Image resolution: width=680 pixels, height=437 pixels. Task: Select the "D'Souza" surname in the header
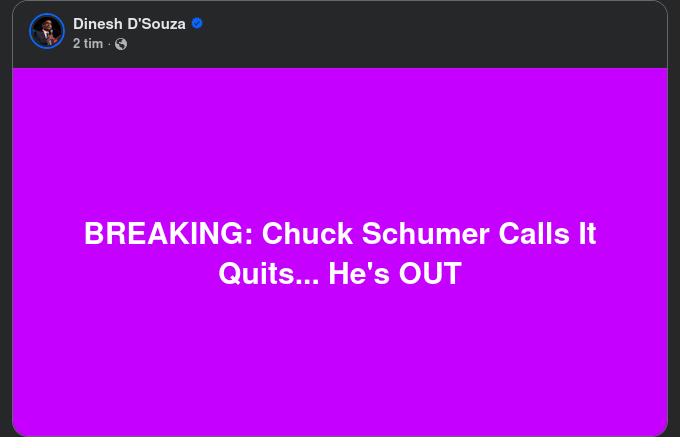[152, 23]
